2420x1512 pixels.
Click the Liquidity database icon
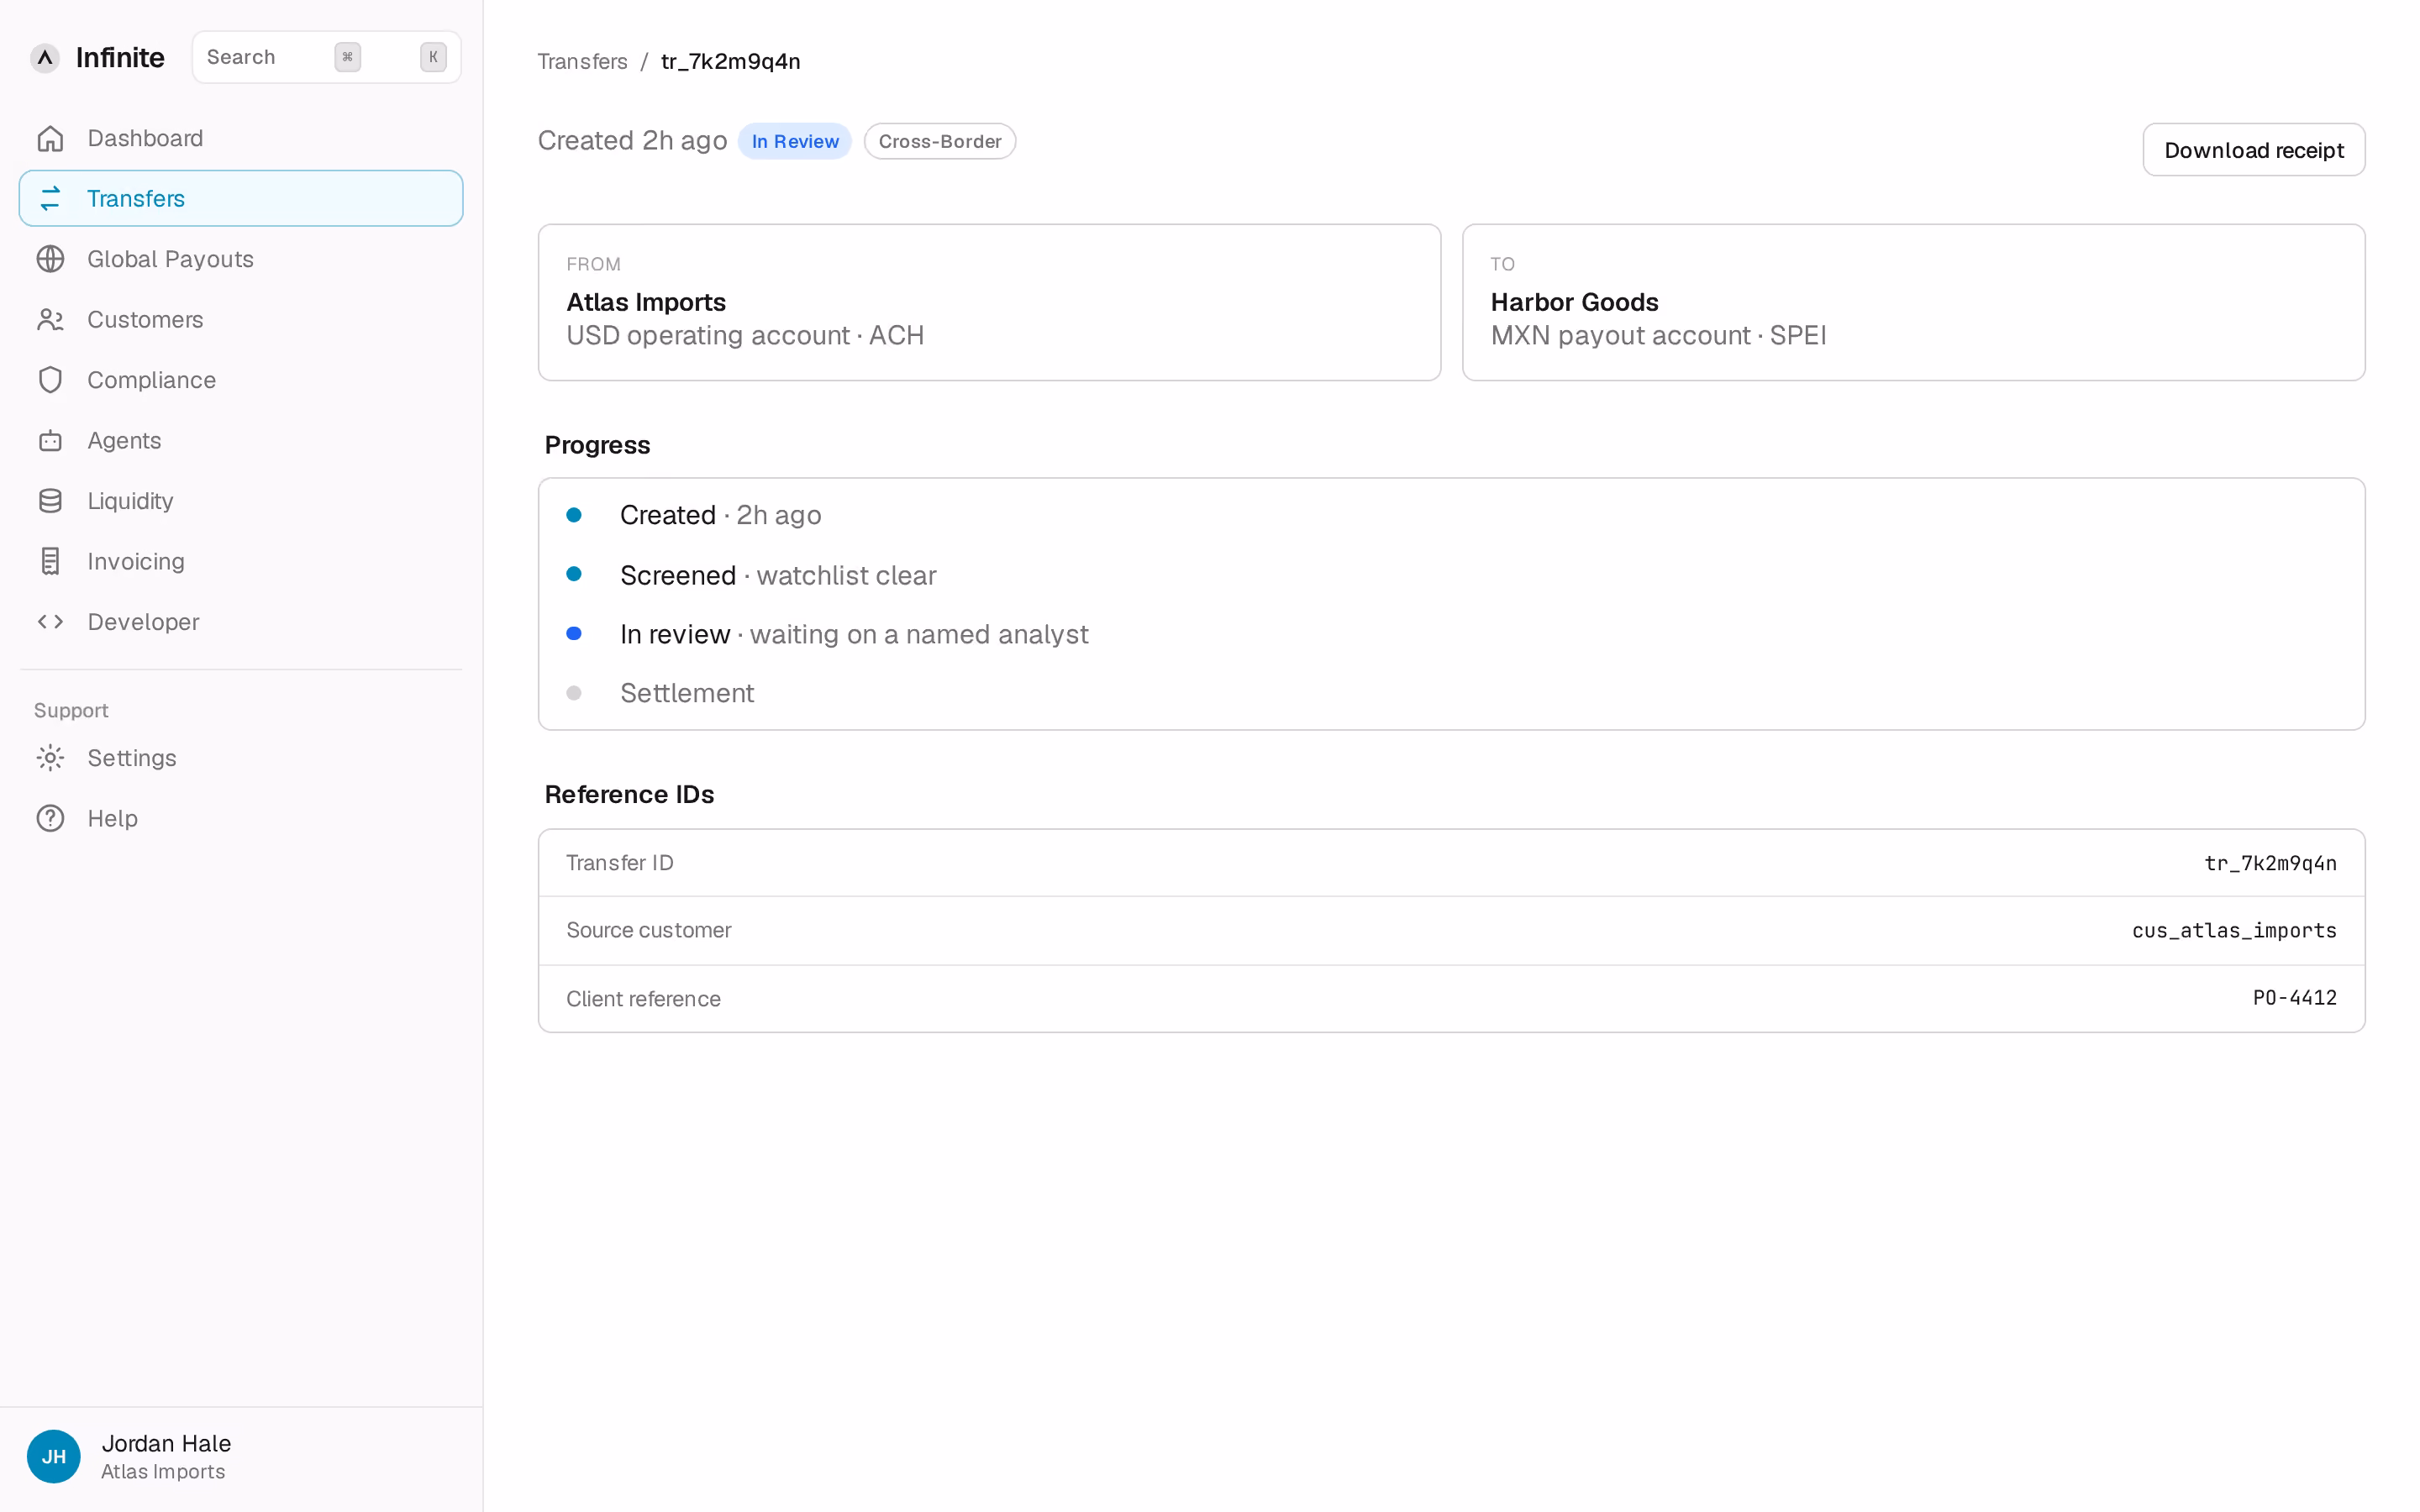pos(50,501)
